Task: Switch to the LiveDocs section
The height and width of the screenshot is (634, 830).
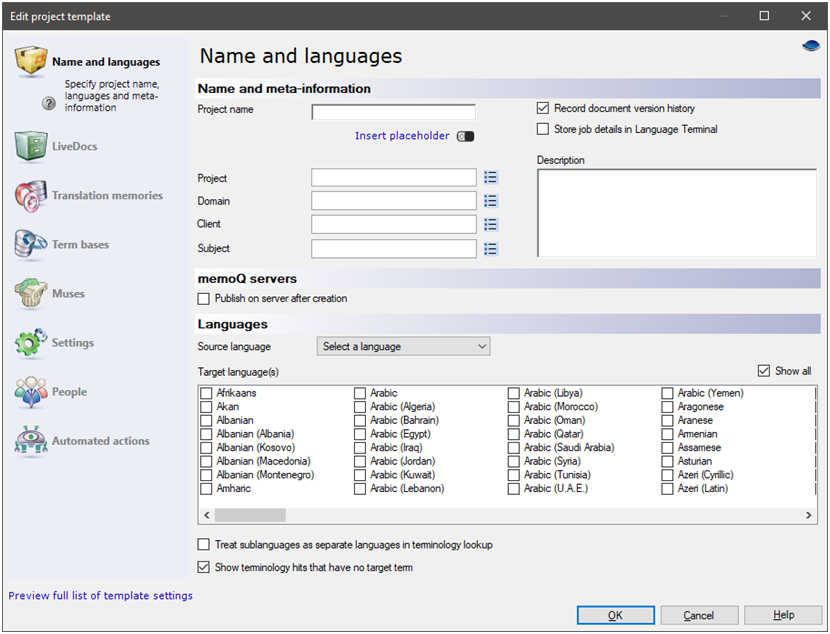Action: click(75, 147)
